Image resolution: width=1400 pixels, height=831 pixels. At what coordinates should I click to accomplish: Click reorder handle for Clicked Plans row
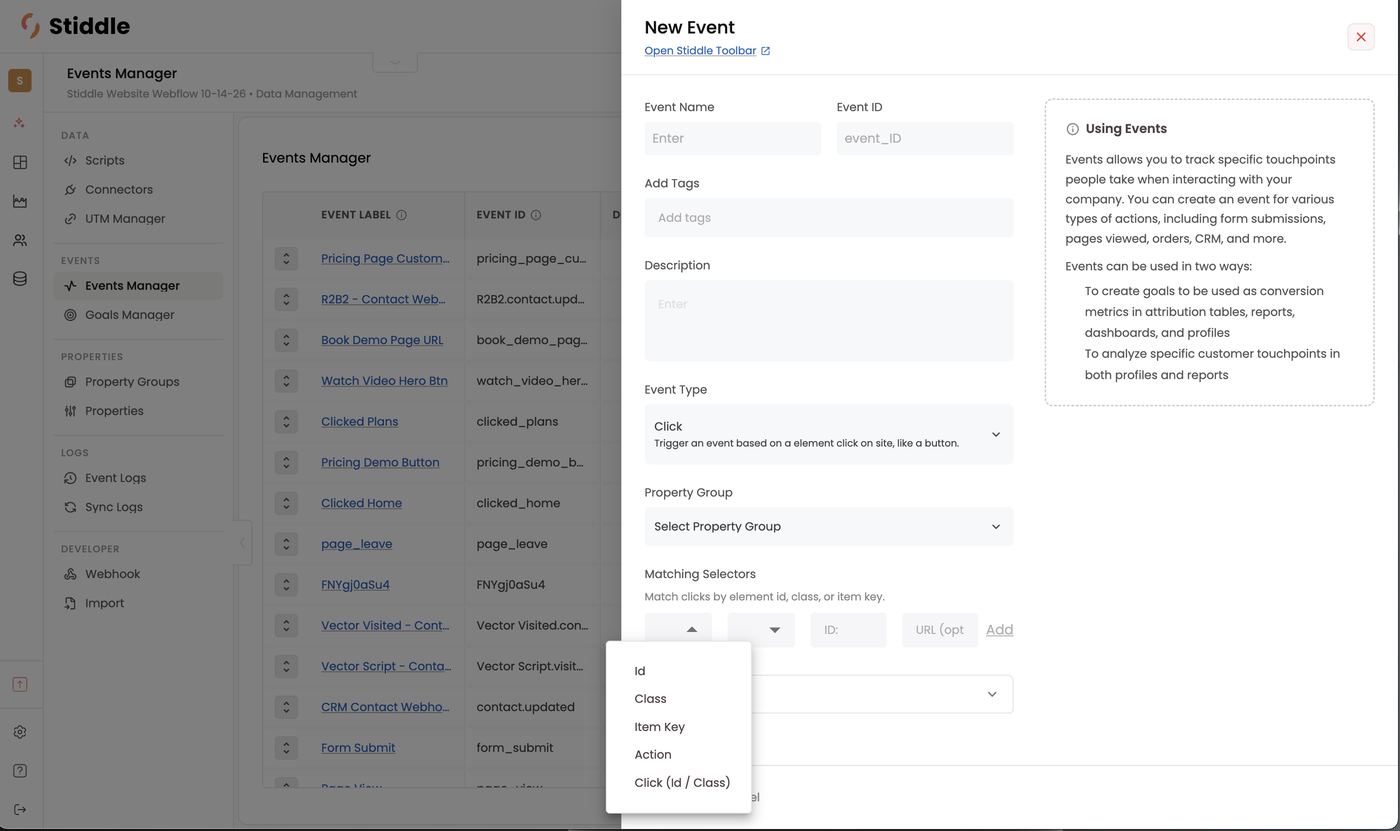(x=286, y=421)
